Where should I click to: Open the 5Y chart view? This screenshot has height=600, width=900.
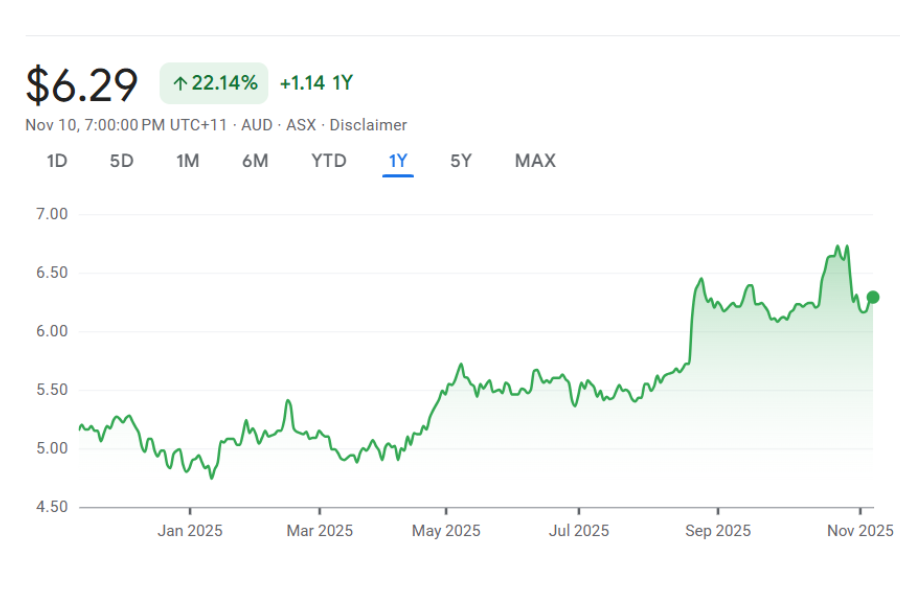pyautogui.click(x=460, y=161)
